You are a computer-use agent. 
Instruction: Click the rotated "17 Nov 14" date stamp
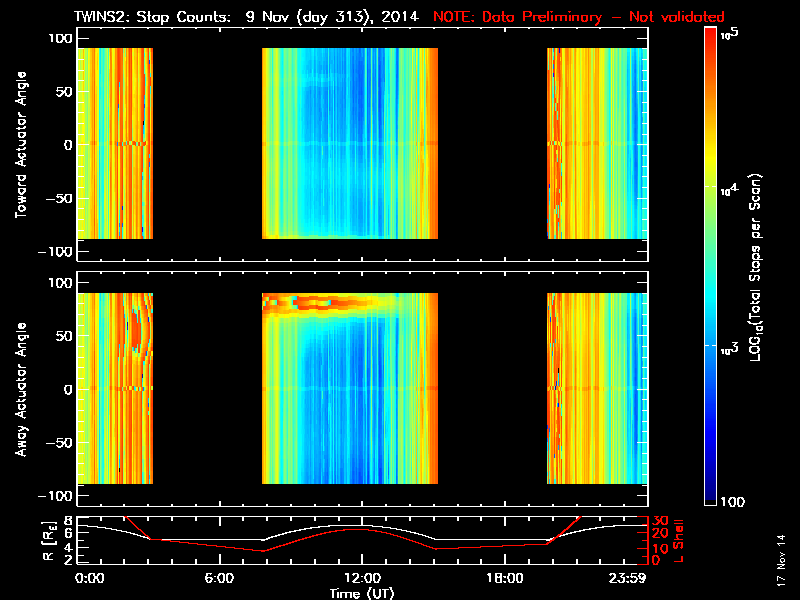click(782, 560)
